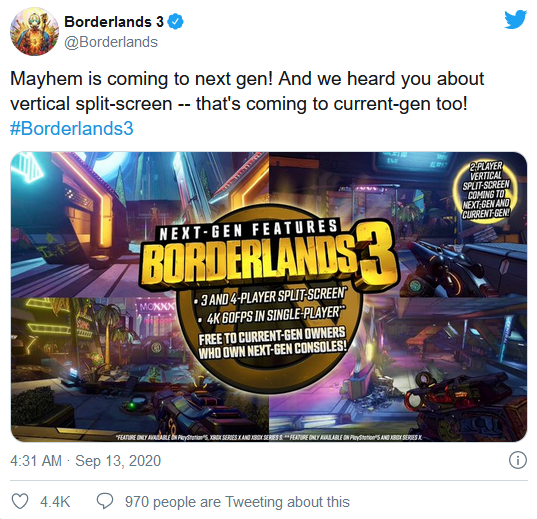Screen dimensions: 537x519
Task: Open the Borderlands 3 profile avatar
Action: pyautogui.click(x=34, y=31)
